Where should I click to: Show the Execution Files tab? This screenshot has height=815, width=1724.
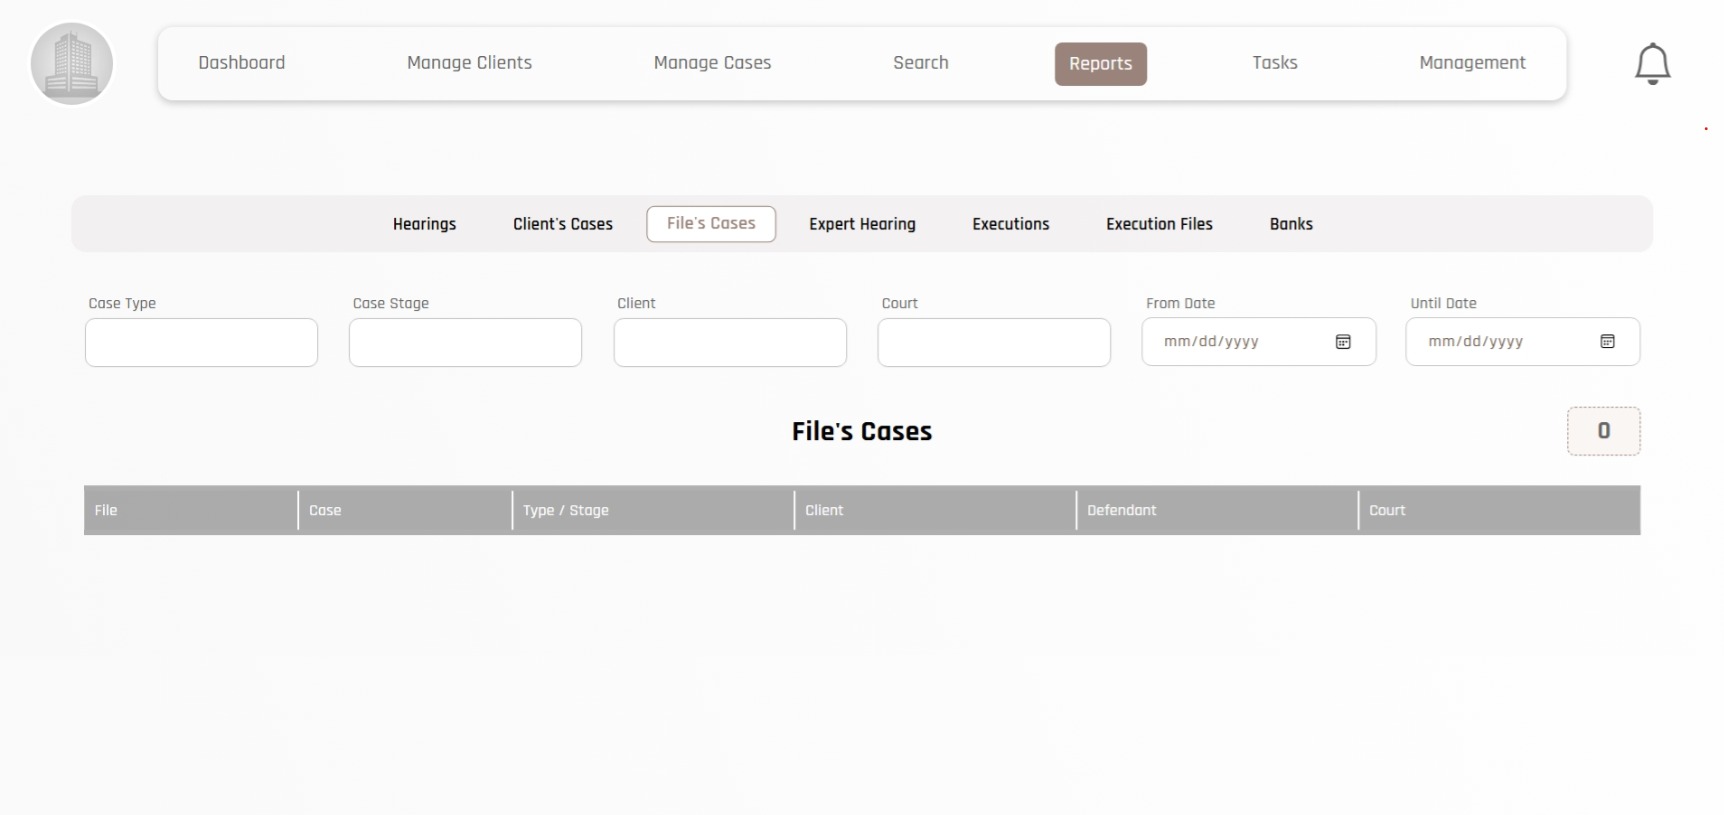(x=1159, y=224)
